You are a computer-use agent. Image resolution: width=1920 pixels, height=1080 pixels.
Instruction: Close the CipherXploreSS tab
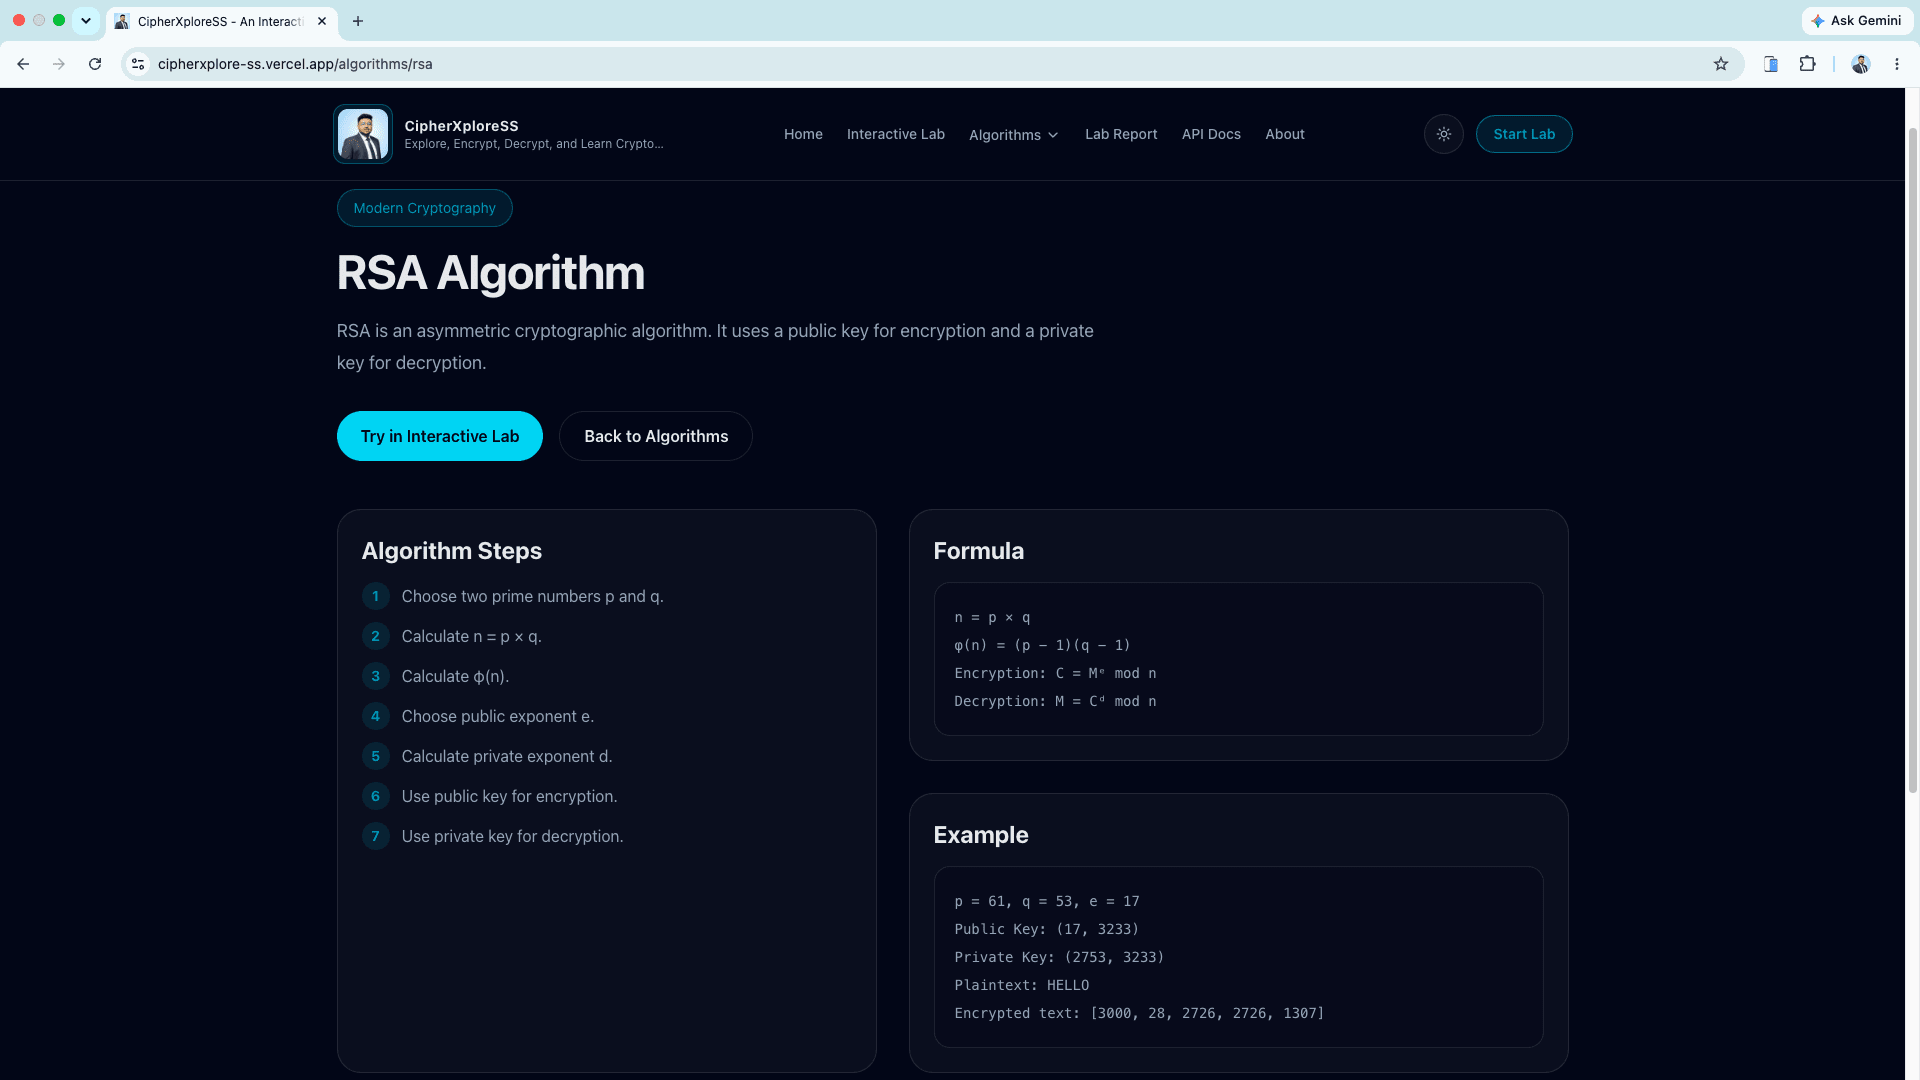(322, 21)
